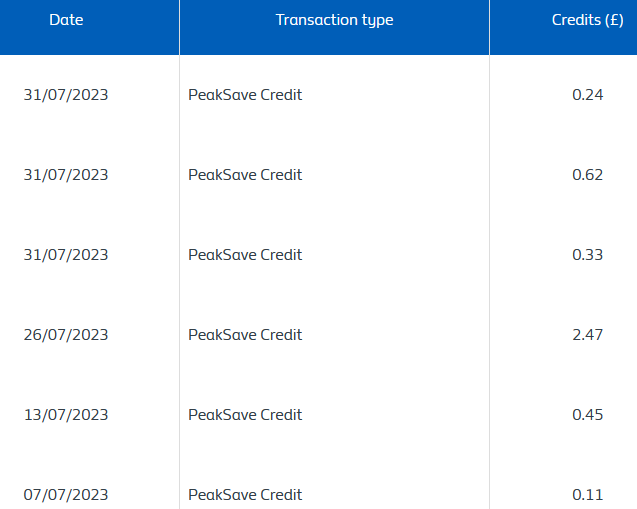
Task: Click the 31/07/2023 date beside 0.33
Action: (66, 255)
